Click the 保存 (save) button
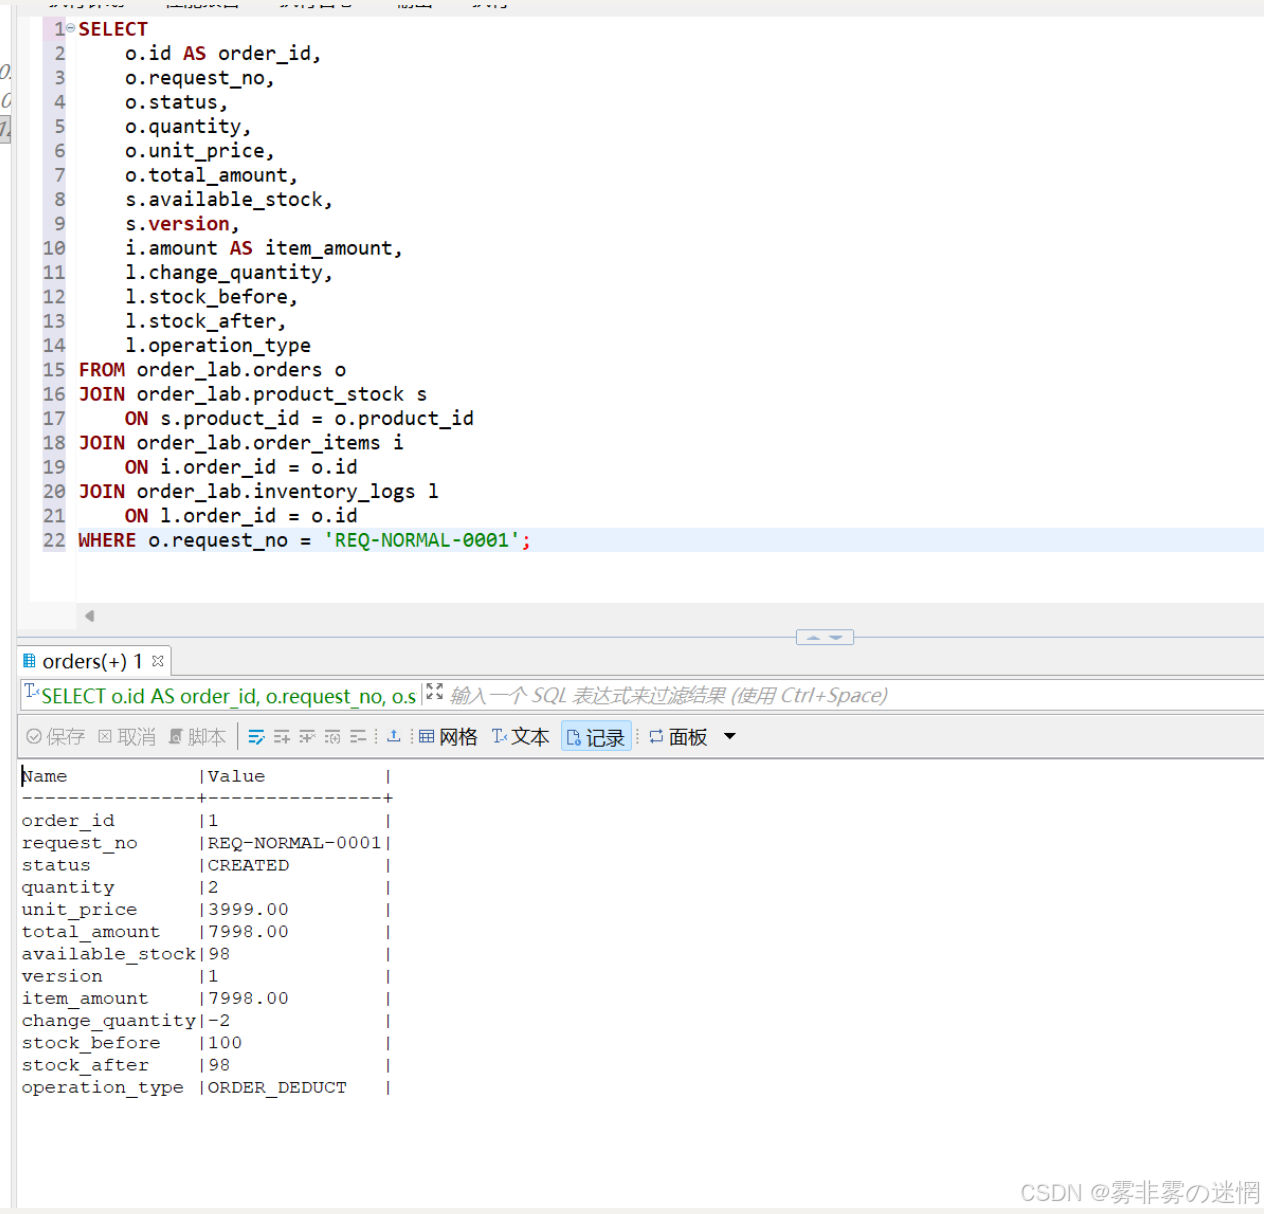Viewport: 1264px width, 1214px height. pyautogui.click(x=56, y=737)
